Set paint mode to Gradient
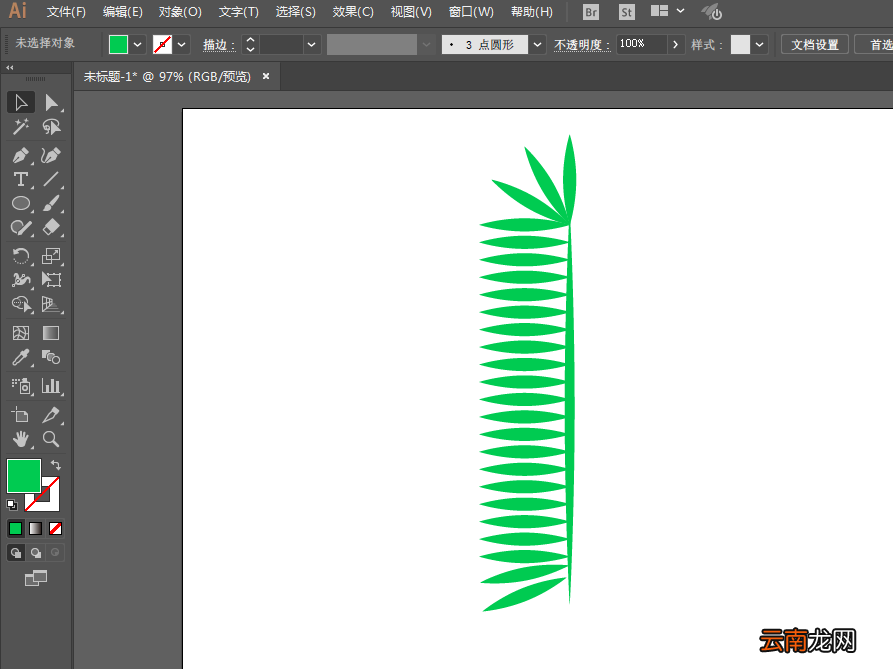 35,529
